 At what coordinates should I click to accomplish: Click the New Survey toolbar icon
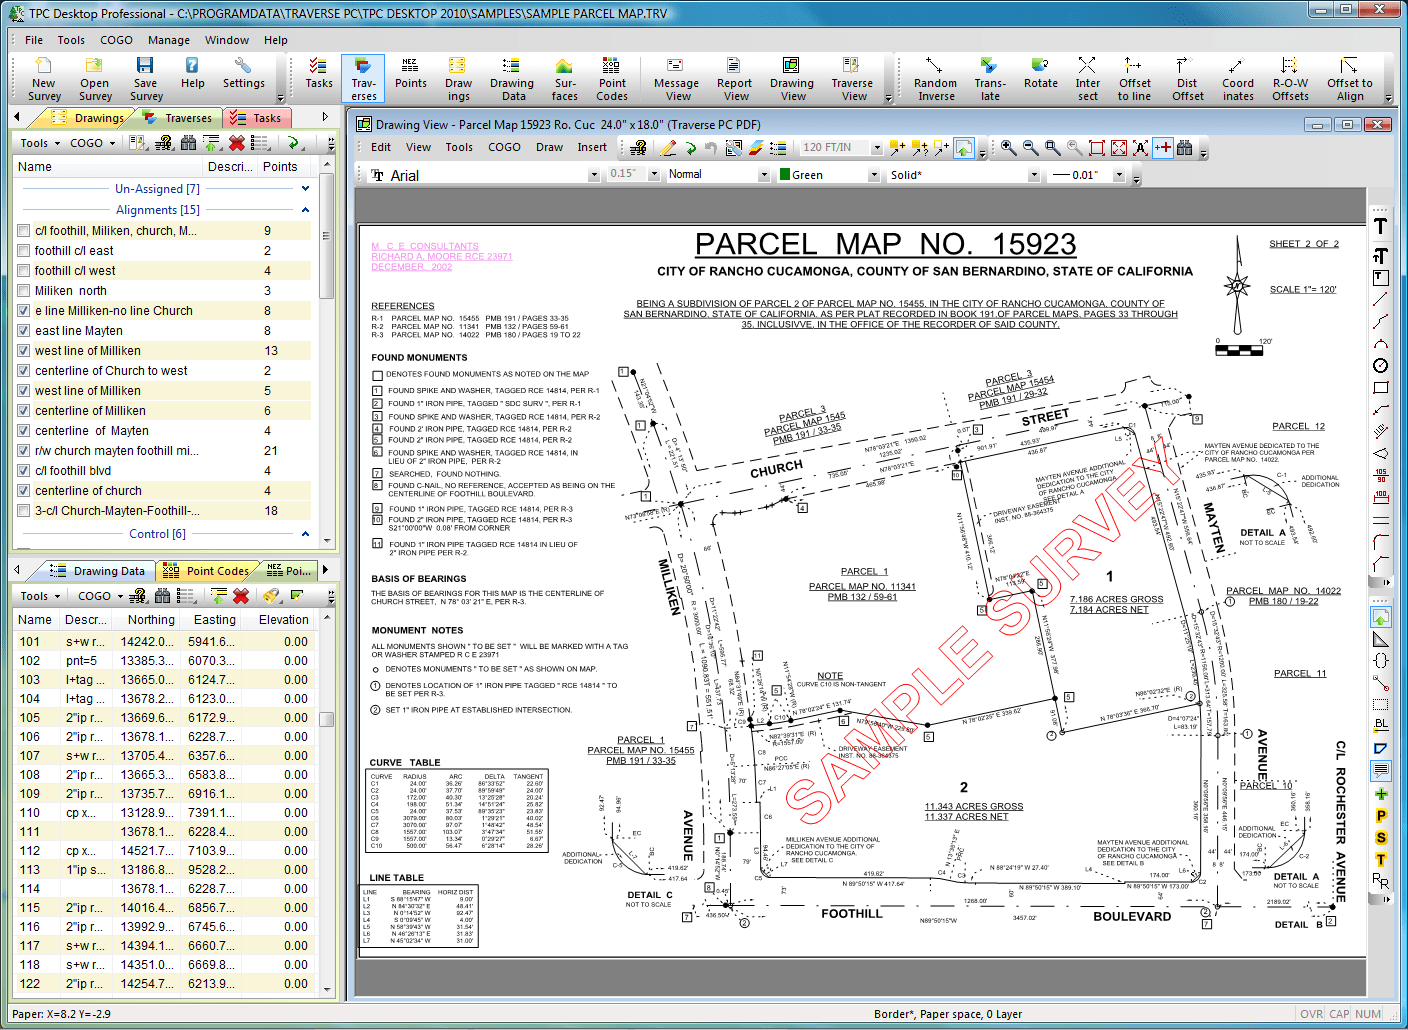click(x=44, y=79)
